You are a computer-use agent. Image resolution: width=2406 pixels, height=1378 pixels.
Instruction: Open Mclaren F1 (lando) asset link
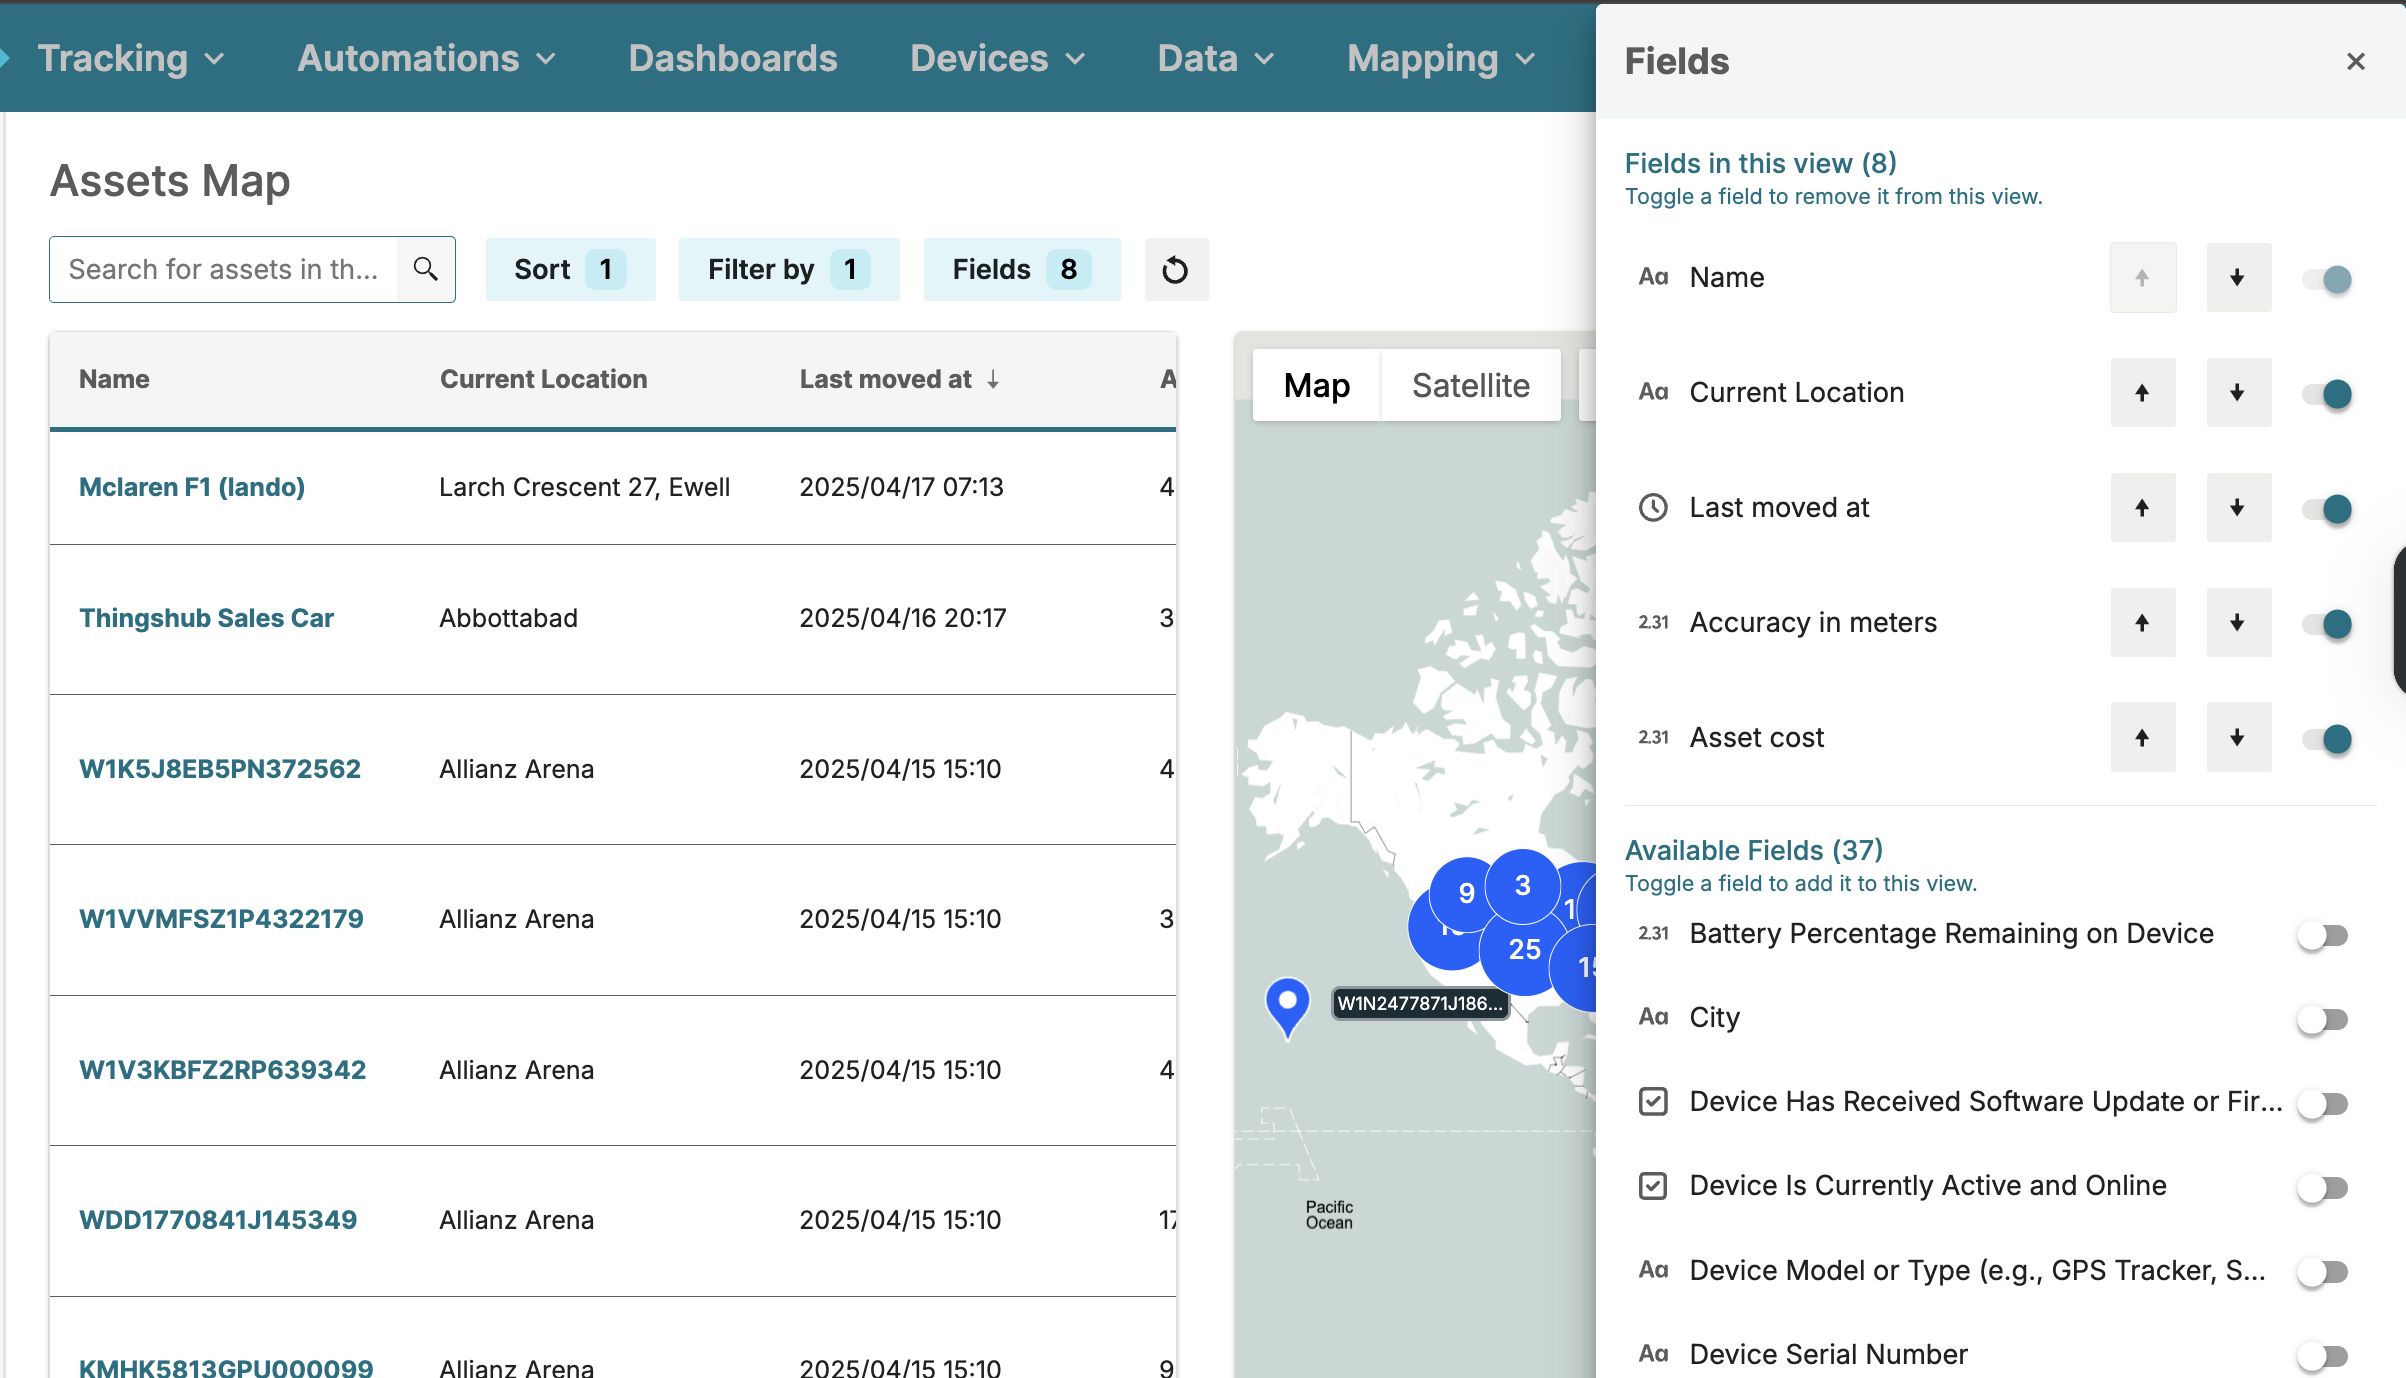point(192,487)
